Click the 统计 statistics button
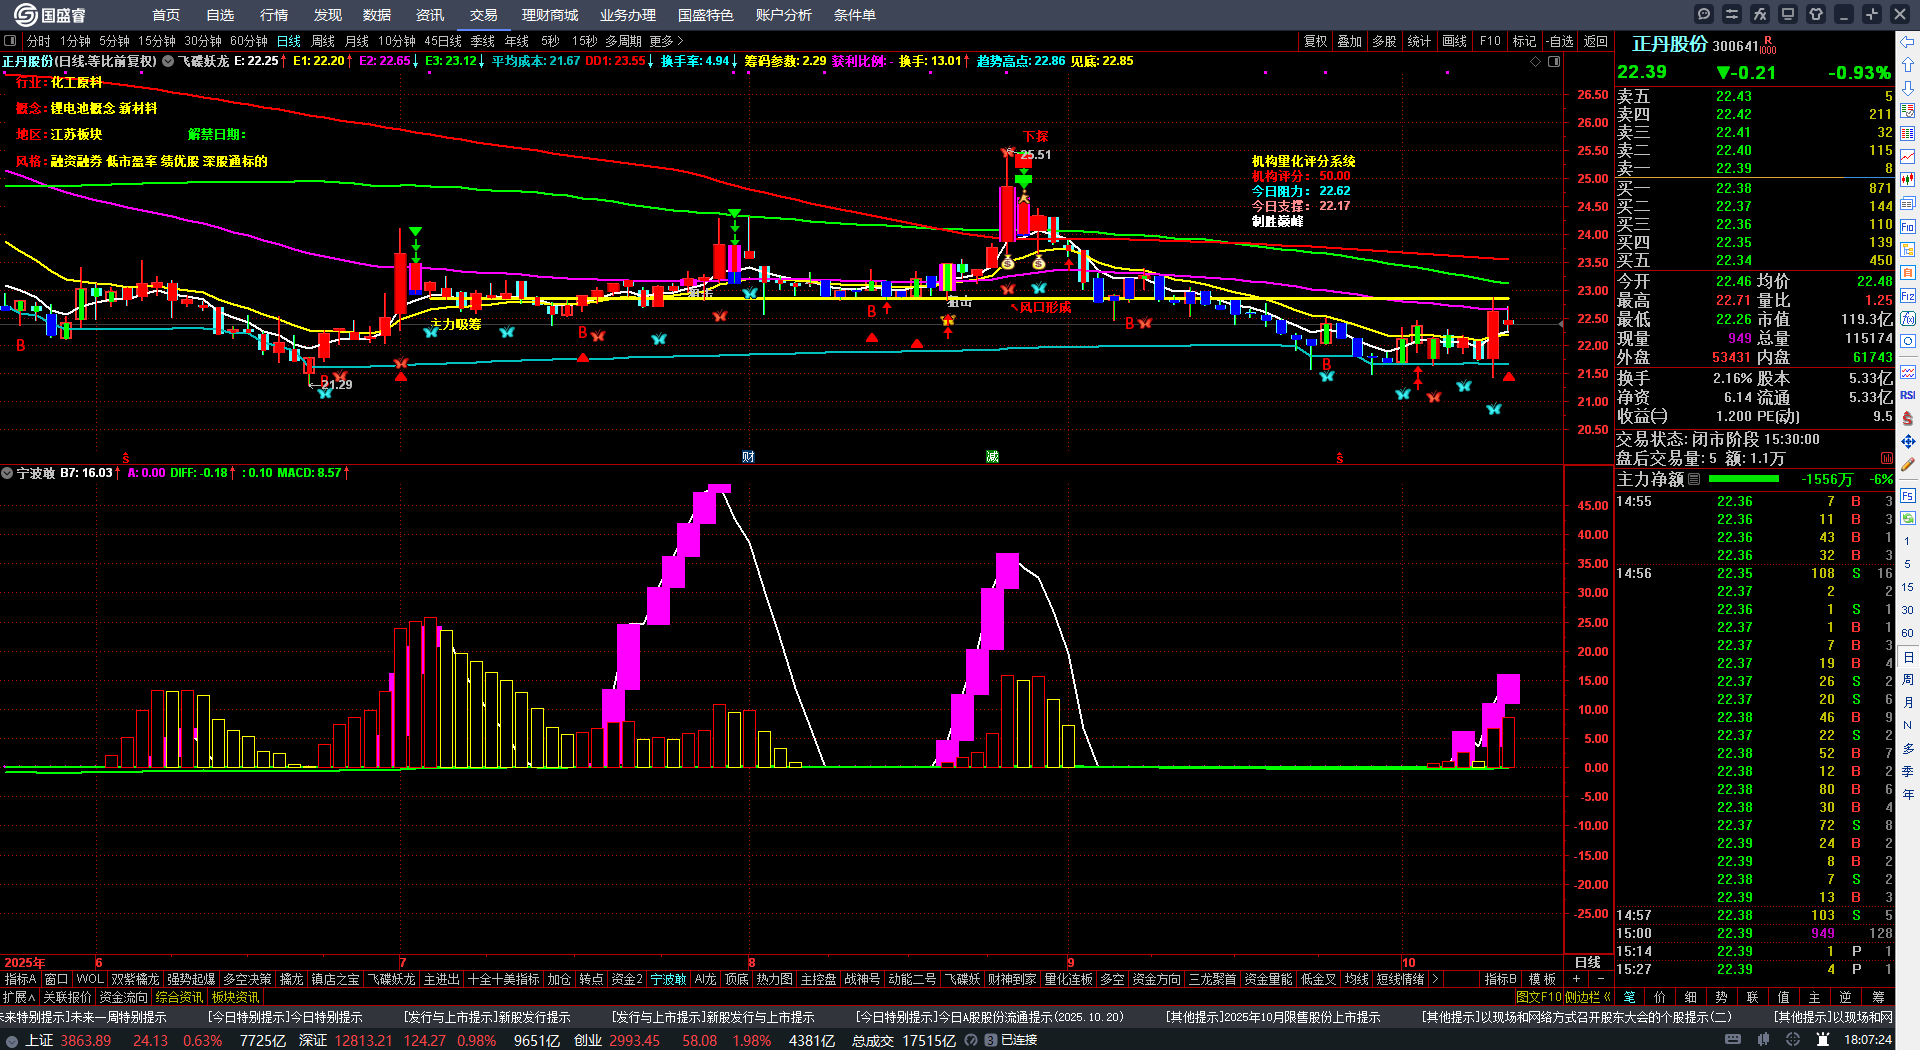1920x1050 pixels. (x=1419, y=41)
